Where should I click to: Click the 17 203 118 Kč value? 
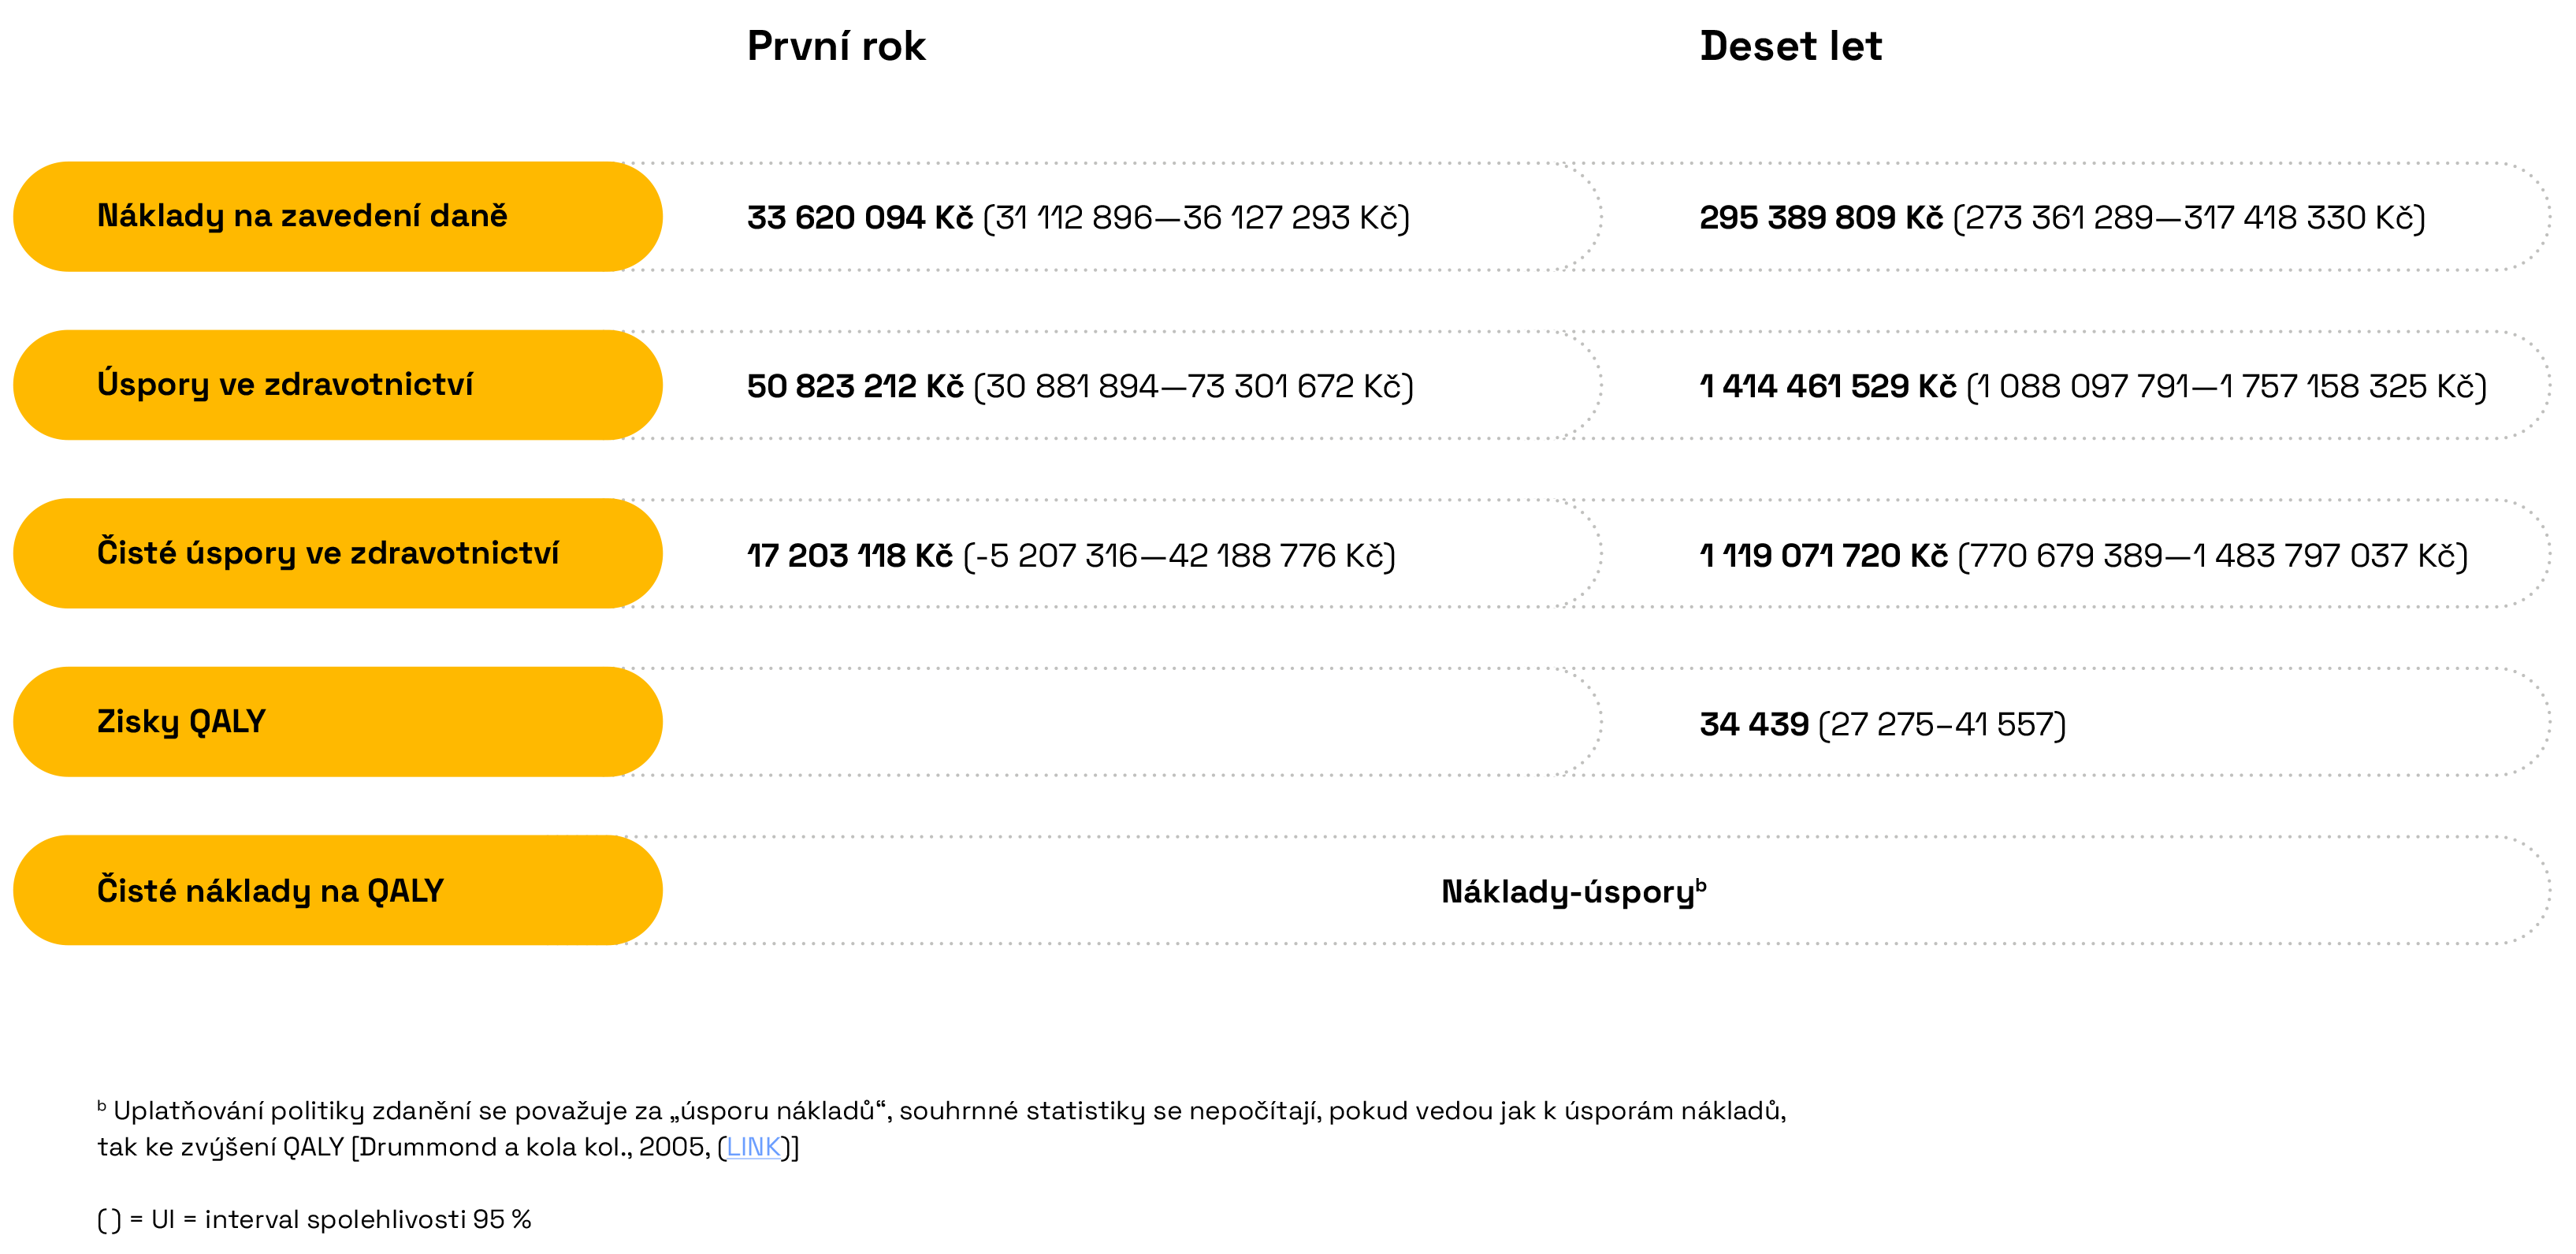[x=849, y=555]
